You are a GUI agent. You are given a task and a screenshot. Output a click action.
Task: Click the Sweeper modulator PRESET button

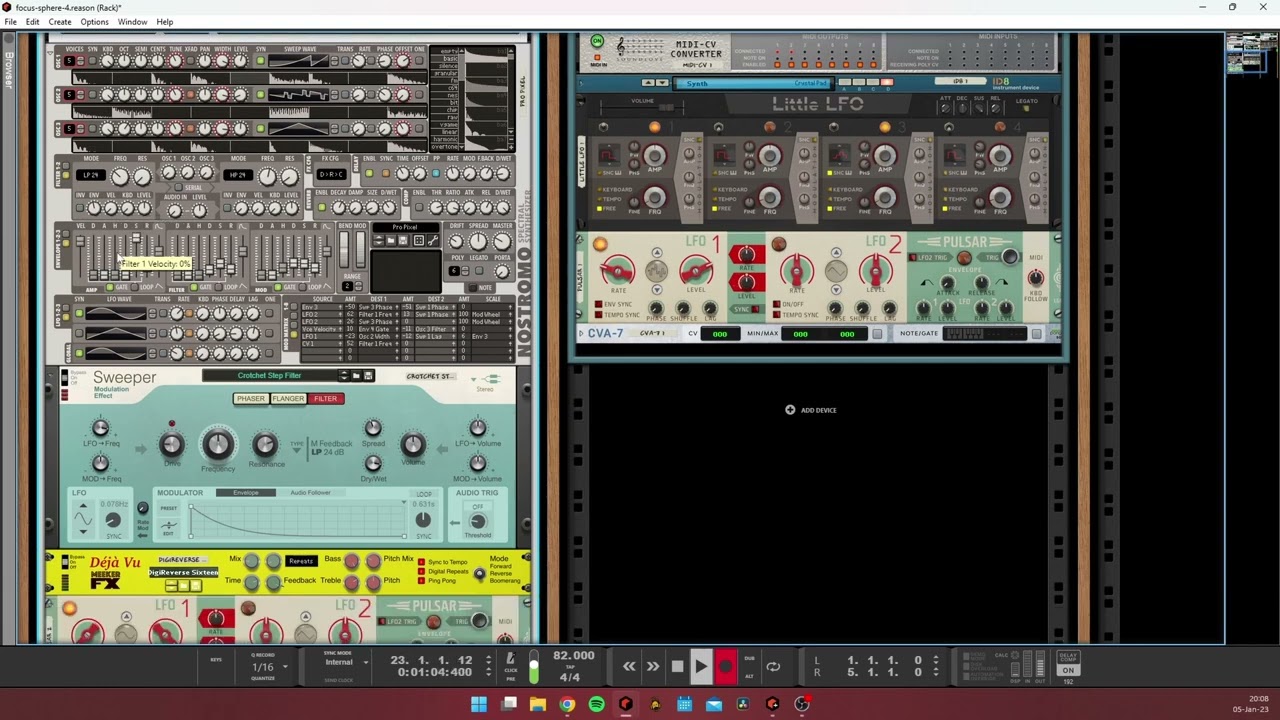pos(168,508)
